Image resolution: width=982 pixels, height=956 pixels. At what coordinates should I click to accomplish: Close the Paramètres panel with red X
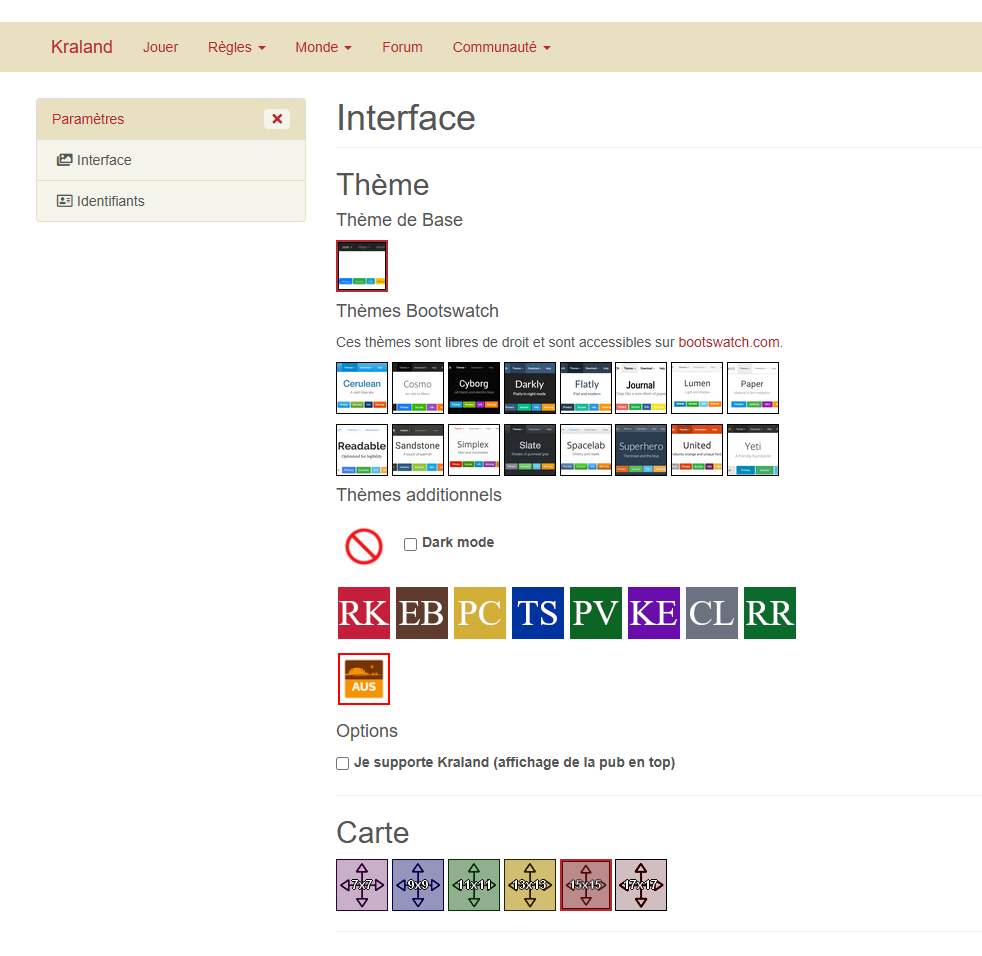pyautogui.click(x=277, y=119)
